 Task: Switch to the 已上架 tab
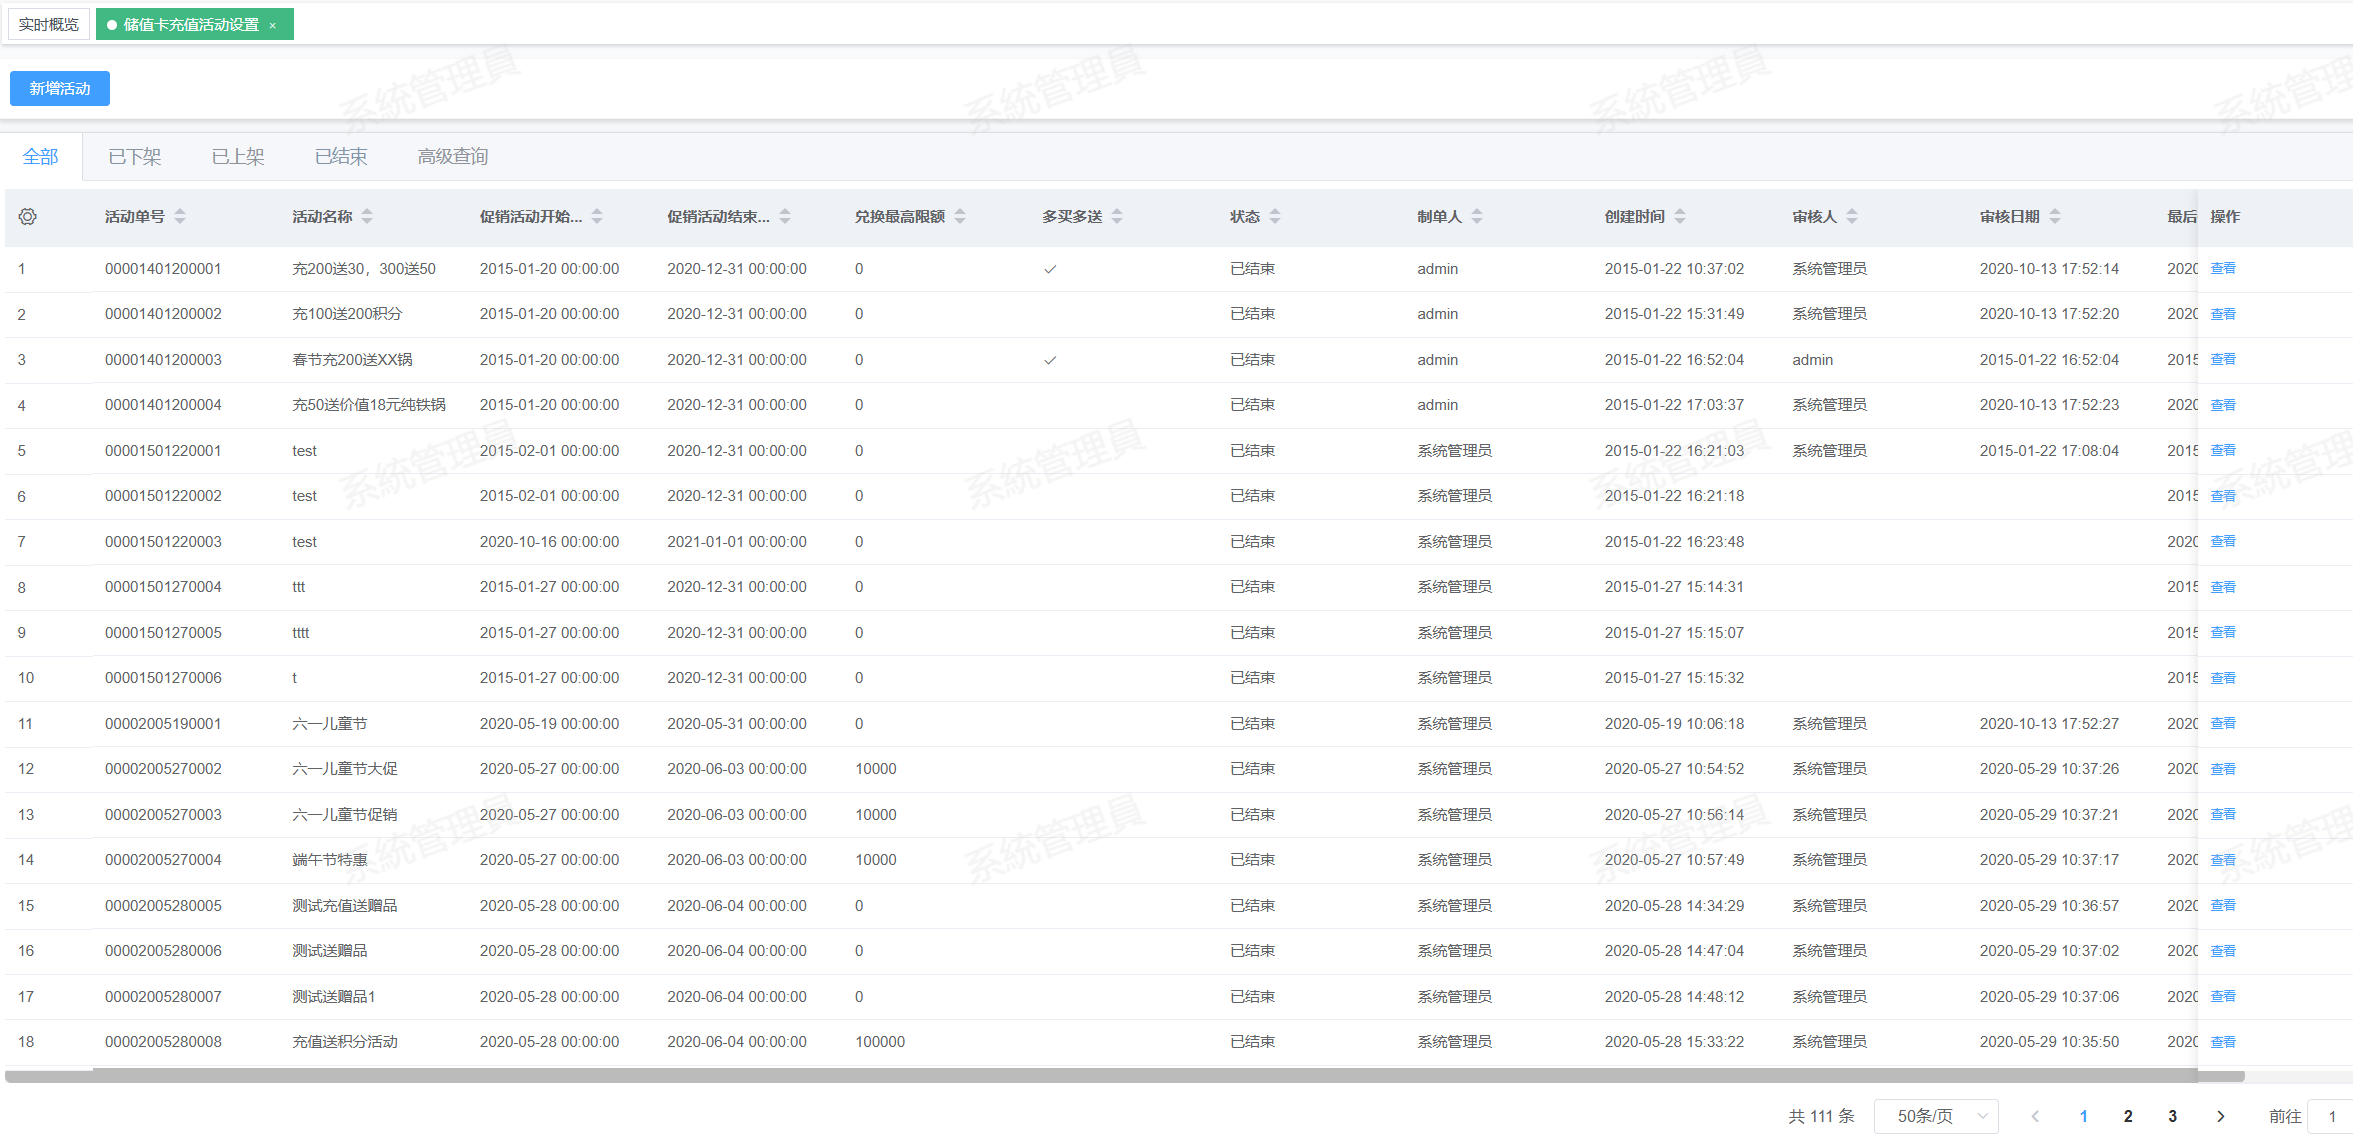tap(238, 157)
